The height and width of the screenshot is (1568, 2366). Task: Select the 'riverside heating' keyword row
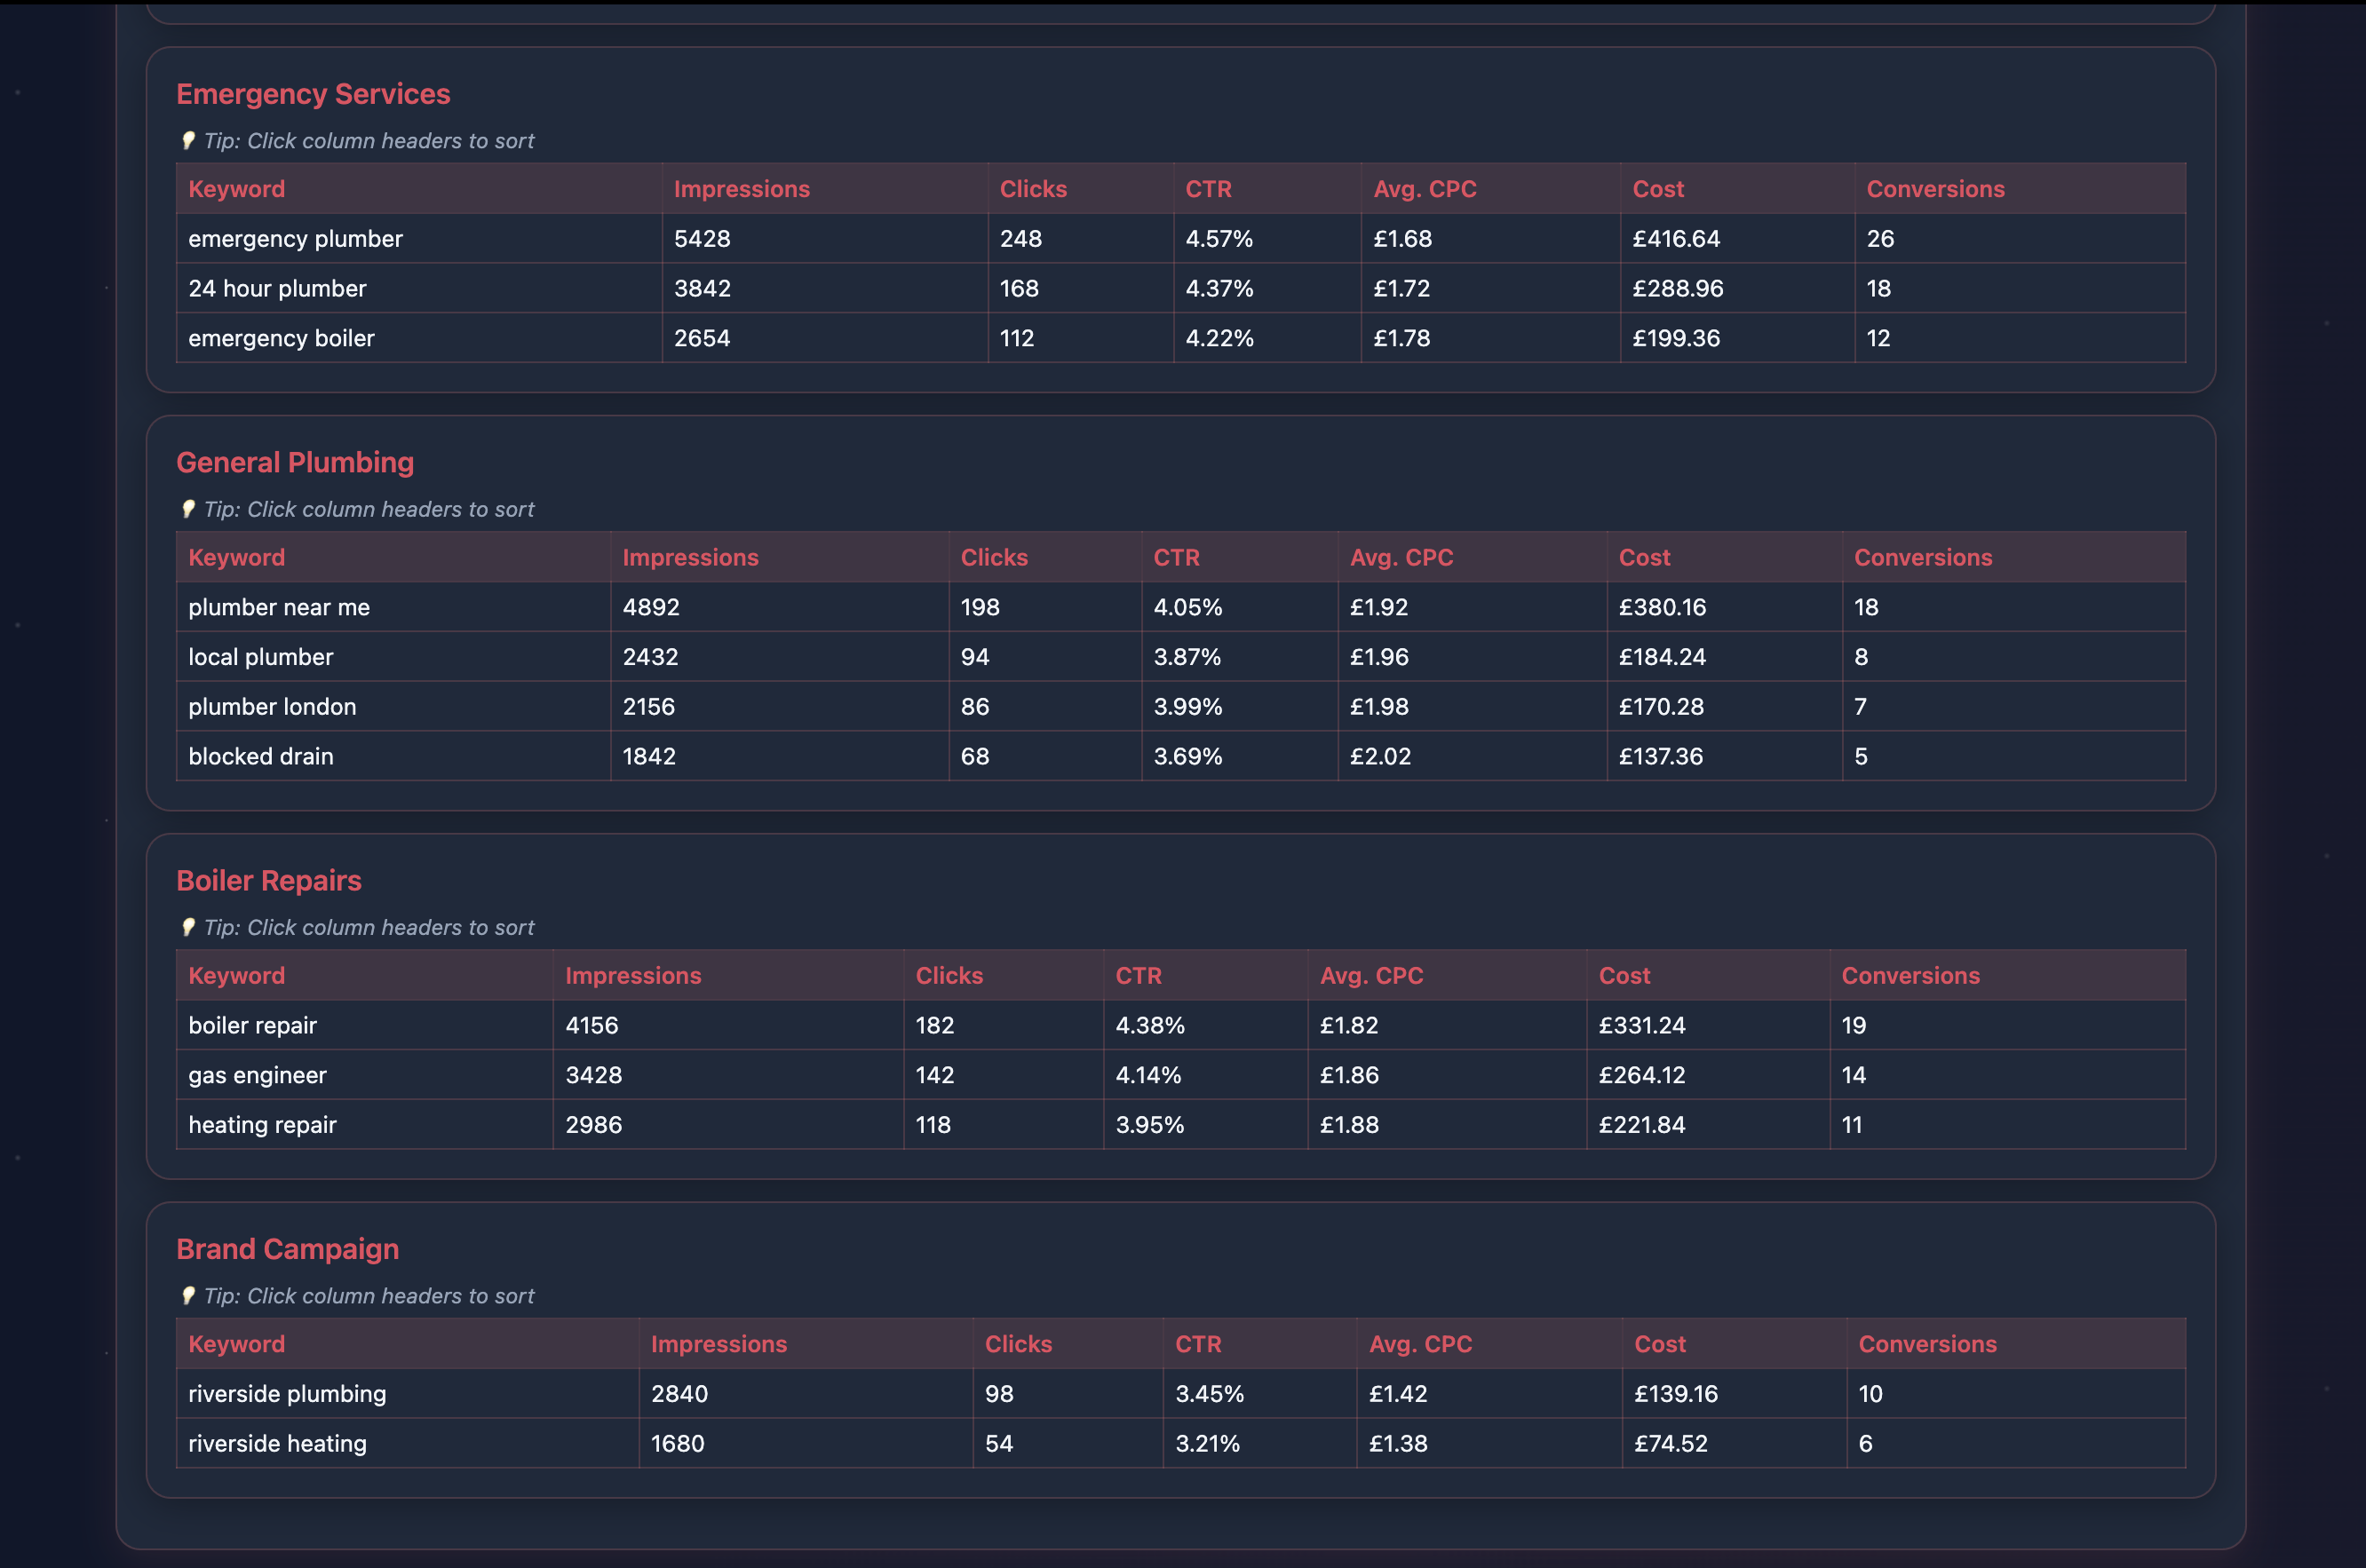click(x=277, y=1443)
